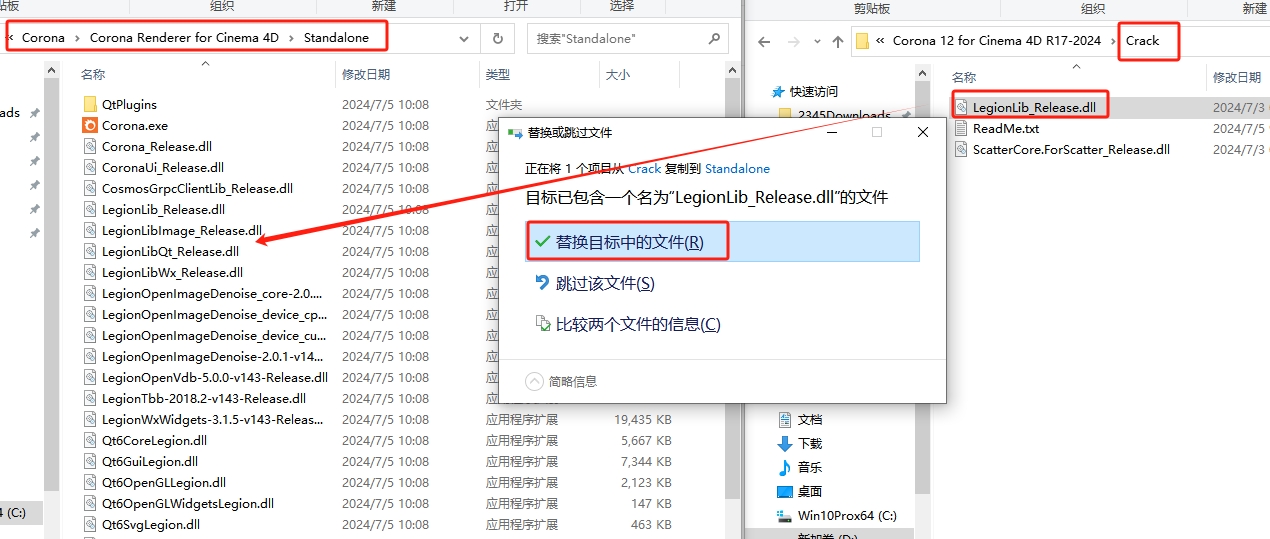Open Documents (文档) in the navigation pane
Image resolution: width=1270 pixels, height=539 pixels.
(x=809, y=420)
